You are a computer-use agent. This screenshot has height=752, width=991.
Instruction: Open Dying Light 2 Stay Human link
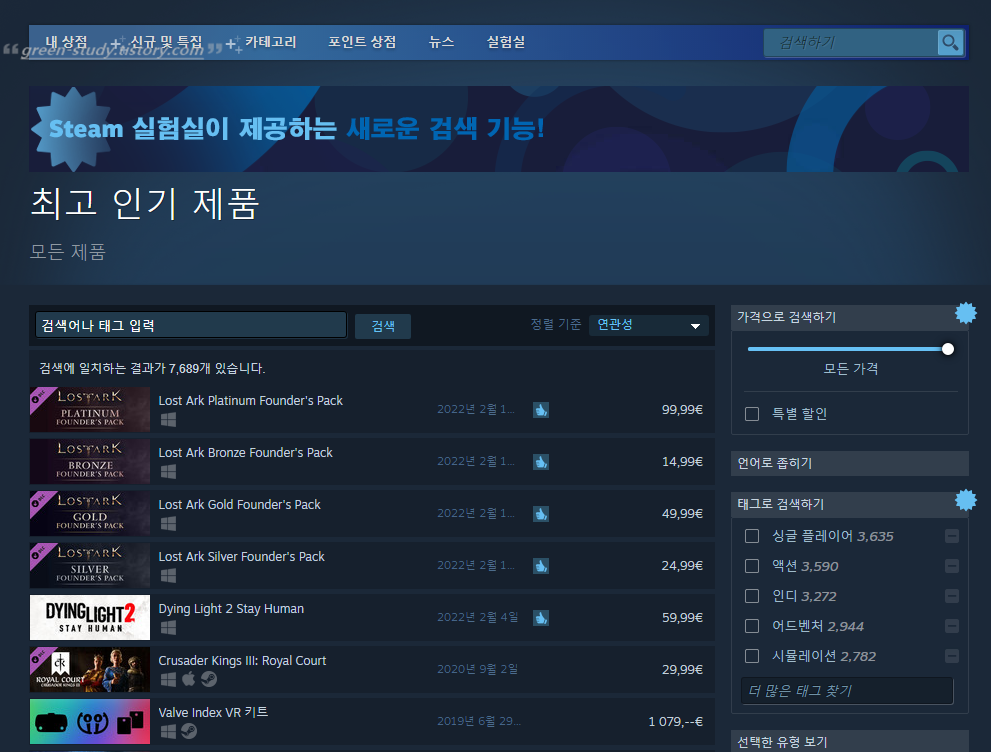[x=231, y=609]
